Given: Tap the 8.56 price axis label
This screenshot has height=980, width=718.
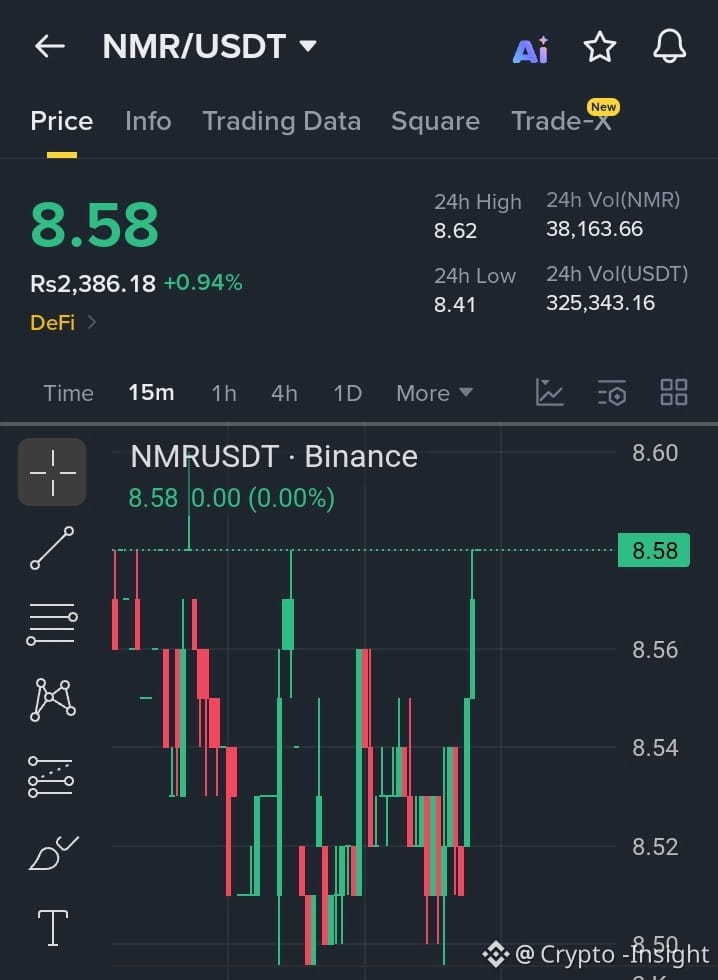Looking at the screenshot, I should pyautogui.click(x=655, y=650).
